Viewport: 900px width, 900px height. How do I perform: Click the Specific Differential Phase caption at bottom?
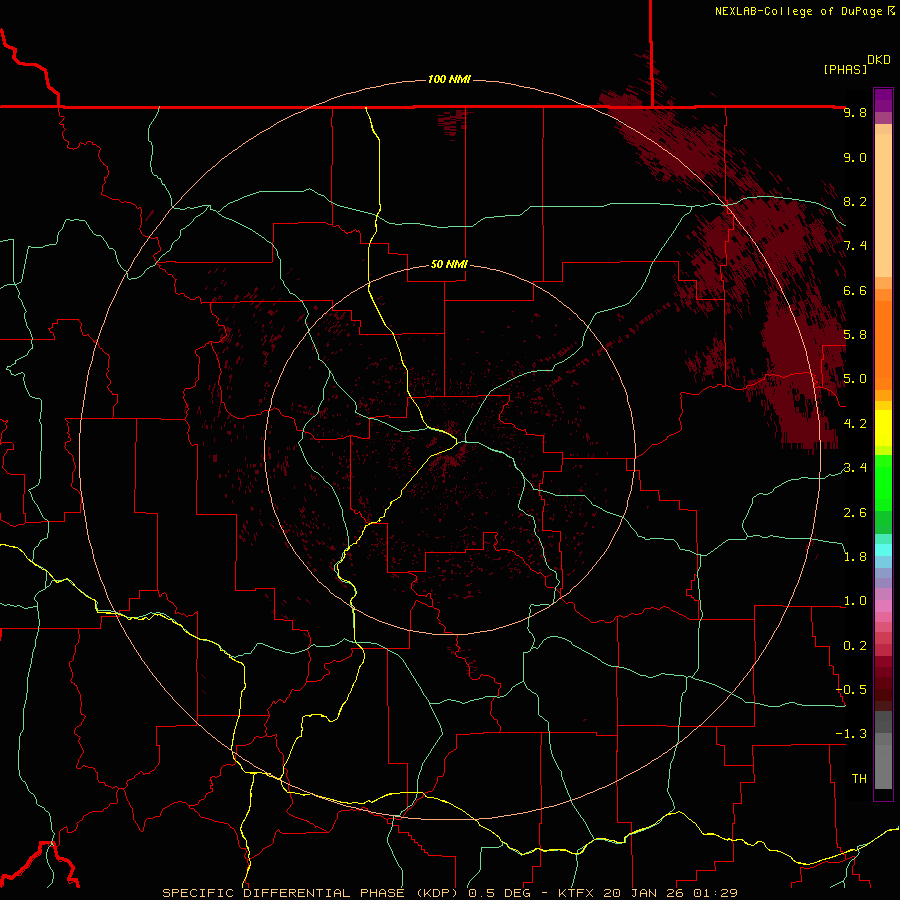pyautogui.click(x=449, y=893)
